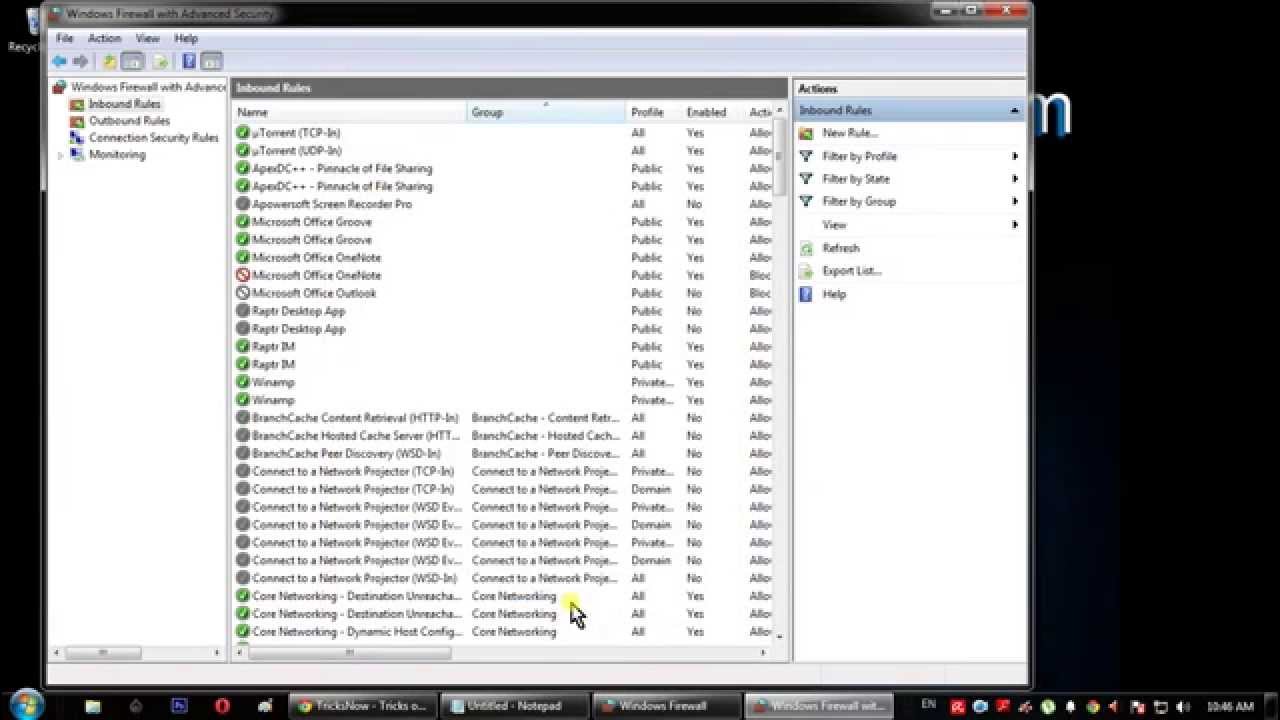Open the Opera icon on the taskbar

[x=222, y=706]
